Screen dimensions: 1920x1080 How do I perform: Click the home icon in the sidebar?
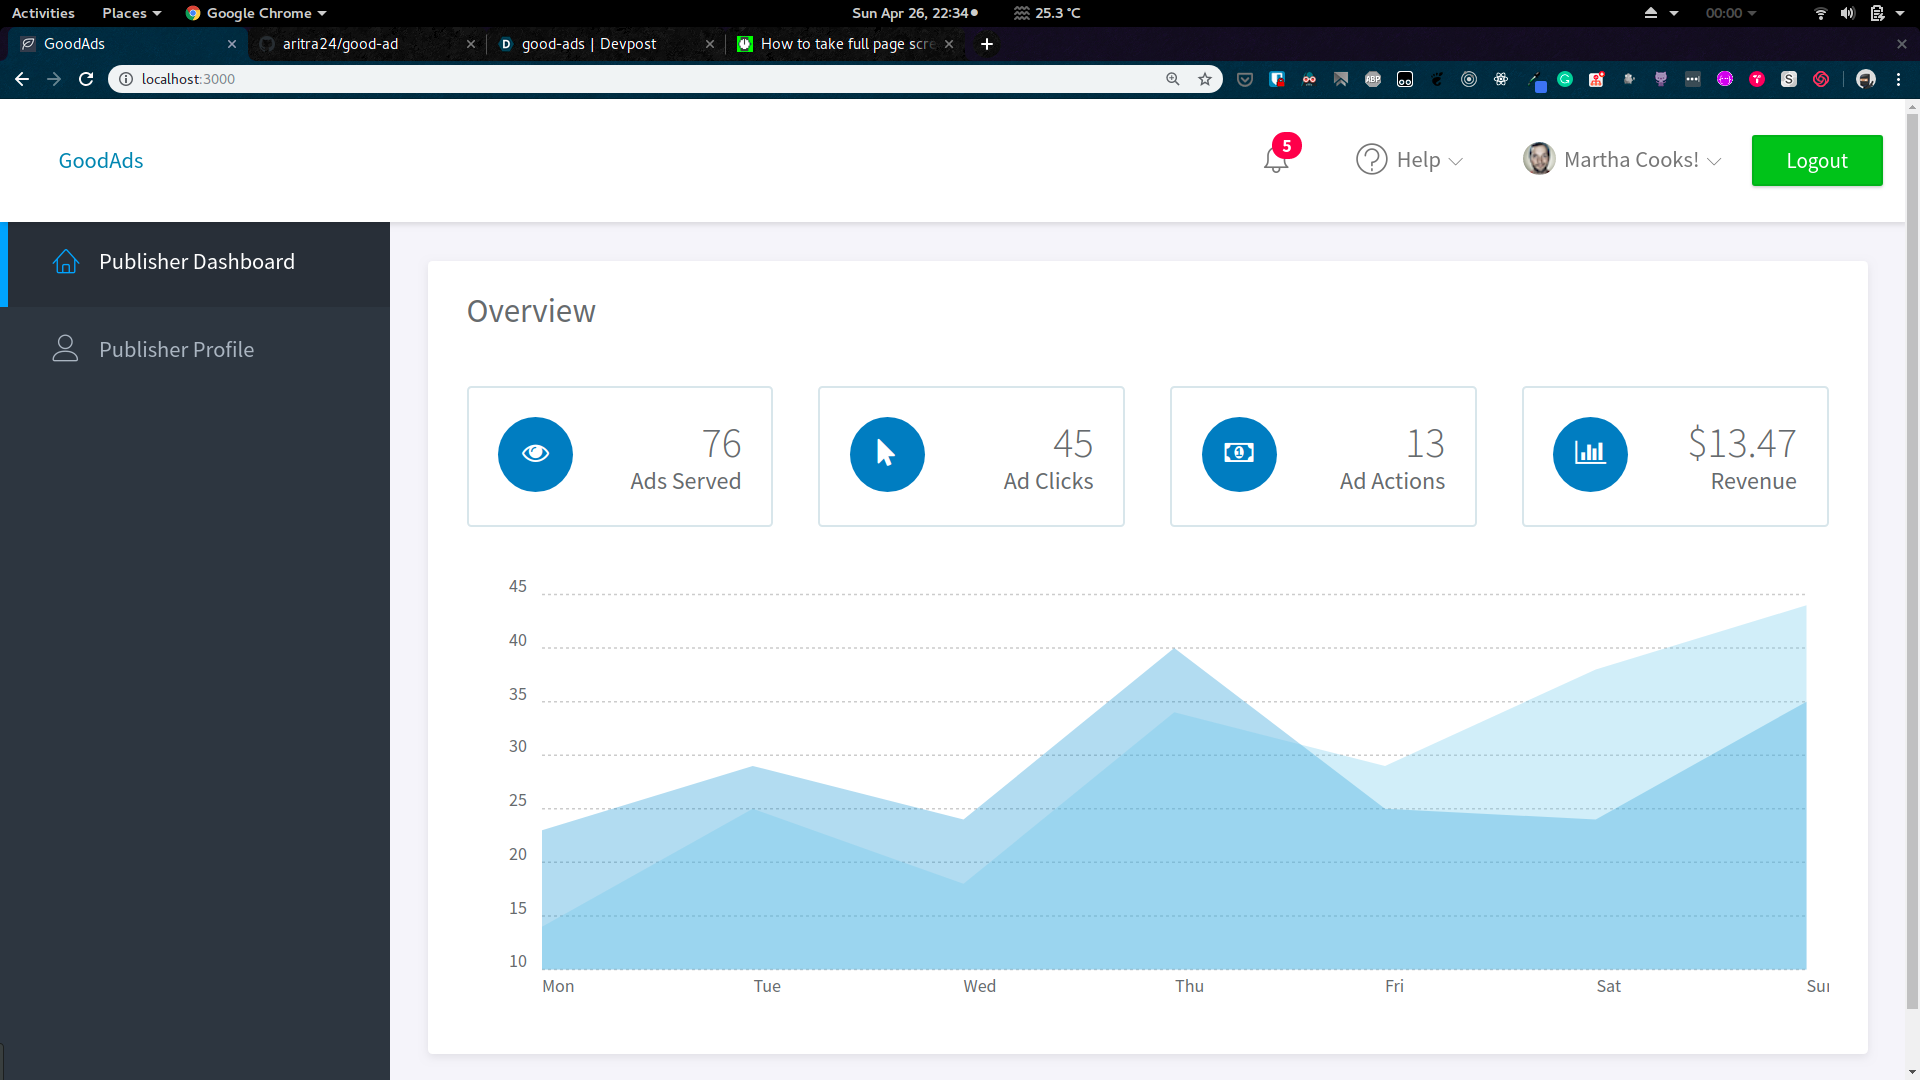[66, 262]
